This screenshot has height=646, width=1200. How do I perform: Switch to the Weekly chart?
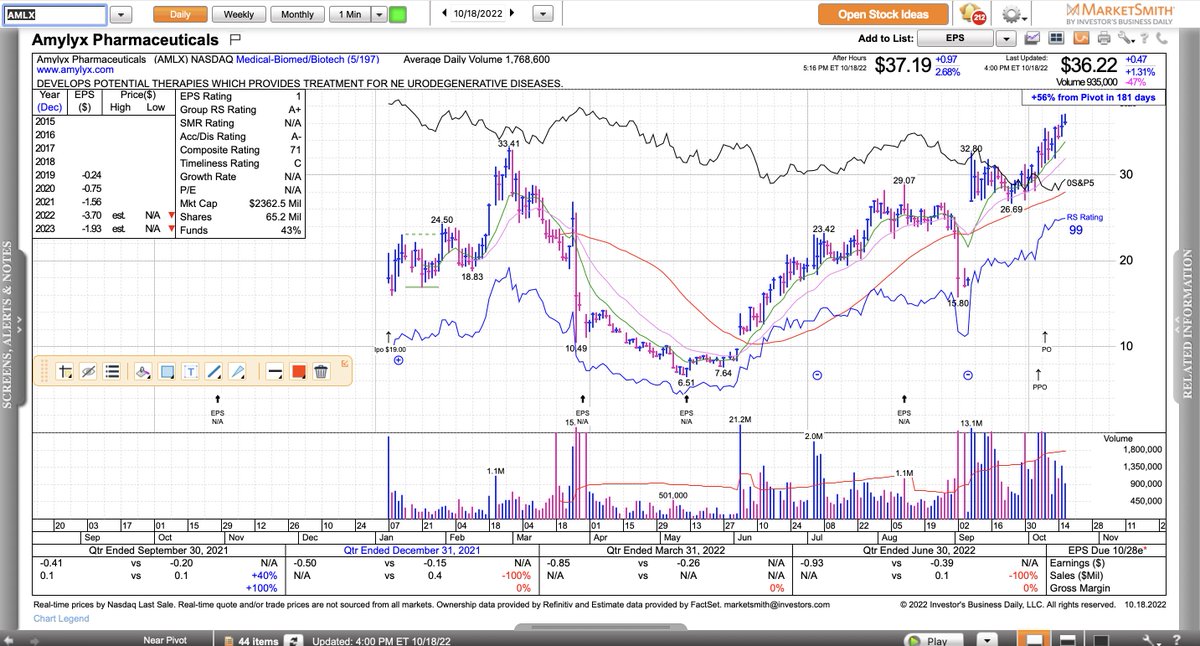click(238, 15)
